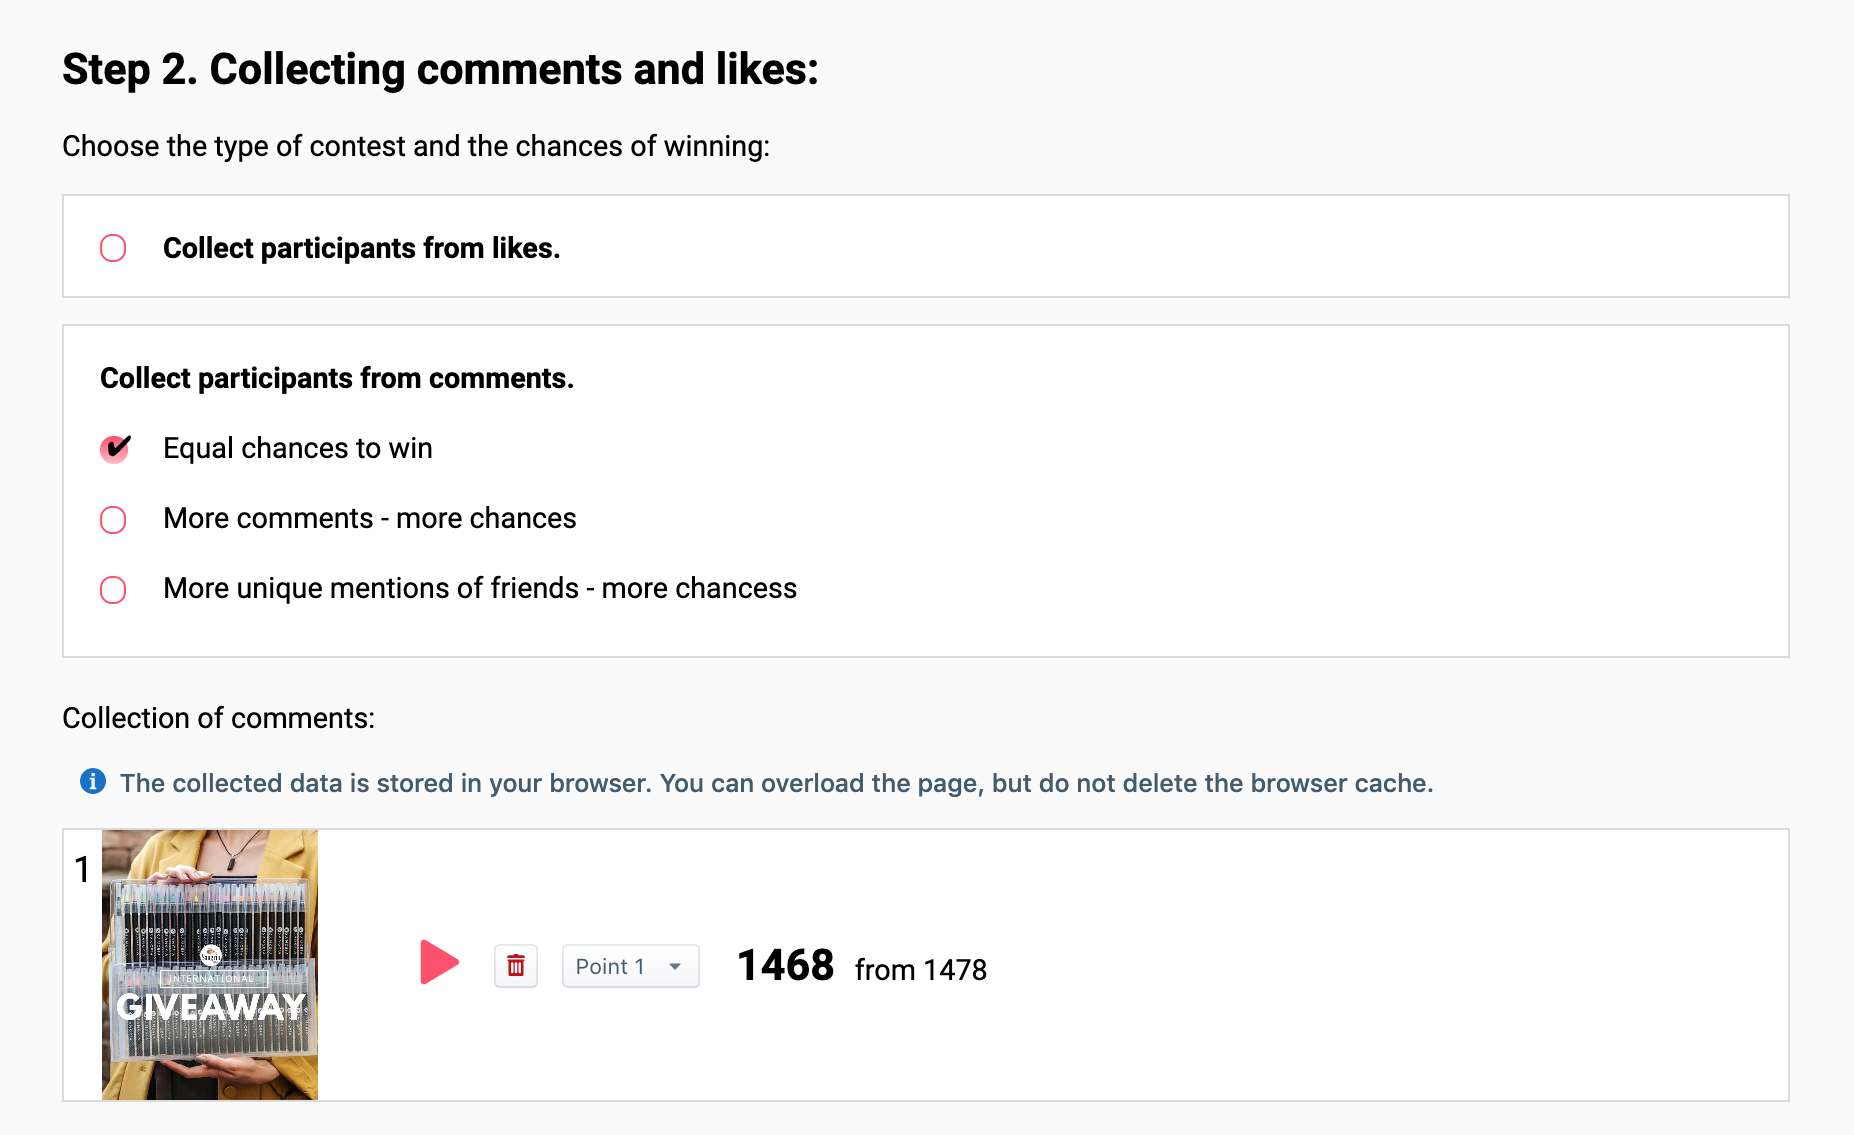Delete the giveaway post with trash icon
Viewport: 1854px width, 1135px height.
516,966
